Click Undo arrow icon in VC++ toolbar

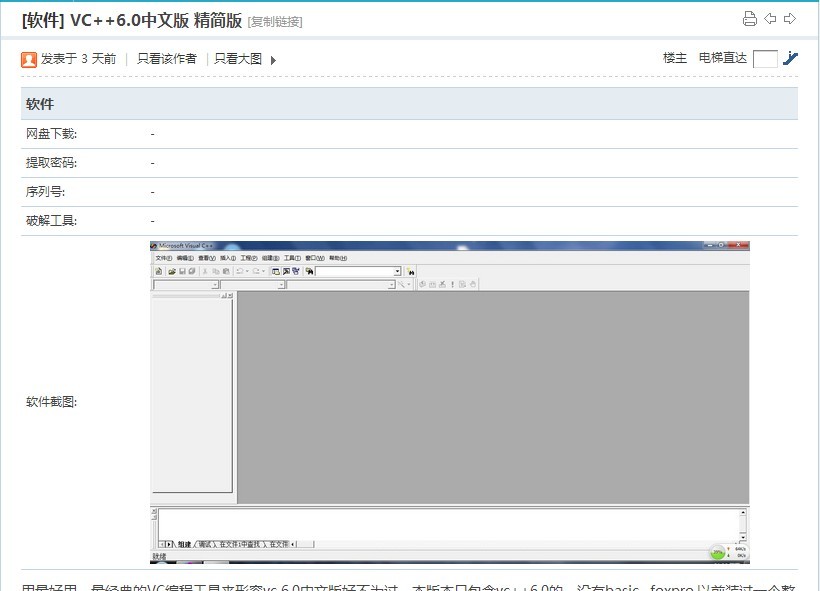(240, 271)
